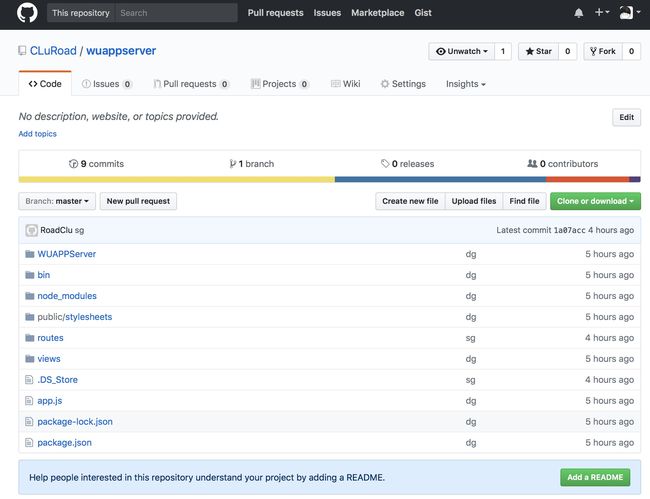The height and width of the screenshot is (499, 650).
Task: Open Marketplace in top navigation
Action: (378, 13)
